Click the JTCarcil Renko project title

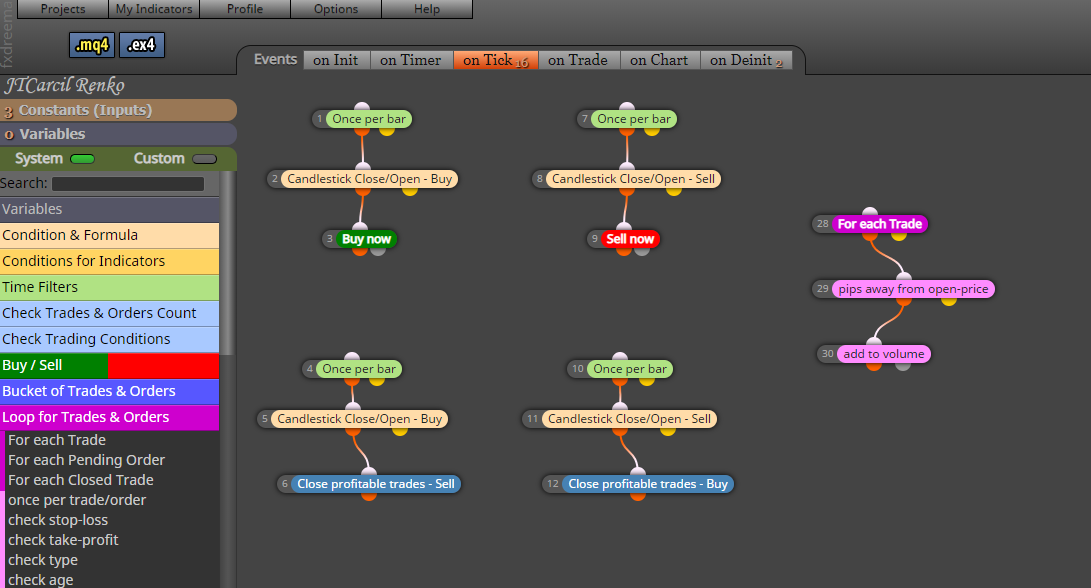[x=65, y=86]
